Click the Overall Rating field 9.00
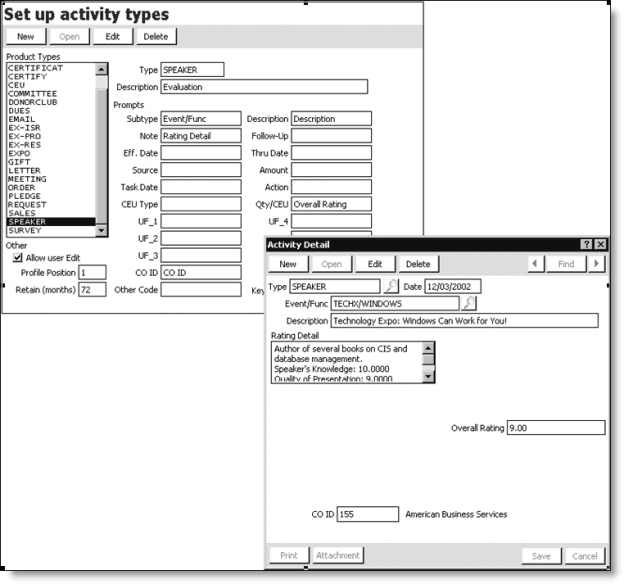The height and width of the screenshot is (584, 624). [x=556, y=428]
